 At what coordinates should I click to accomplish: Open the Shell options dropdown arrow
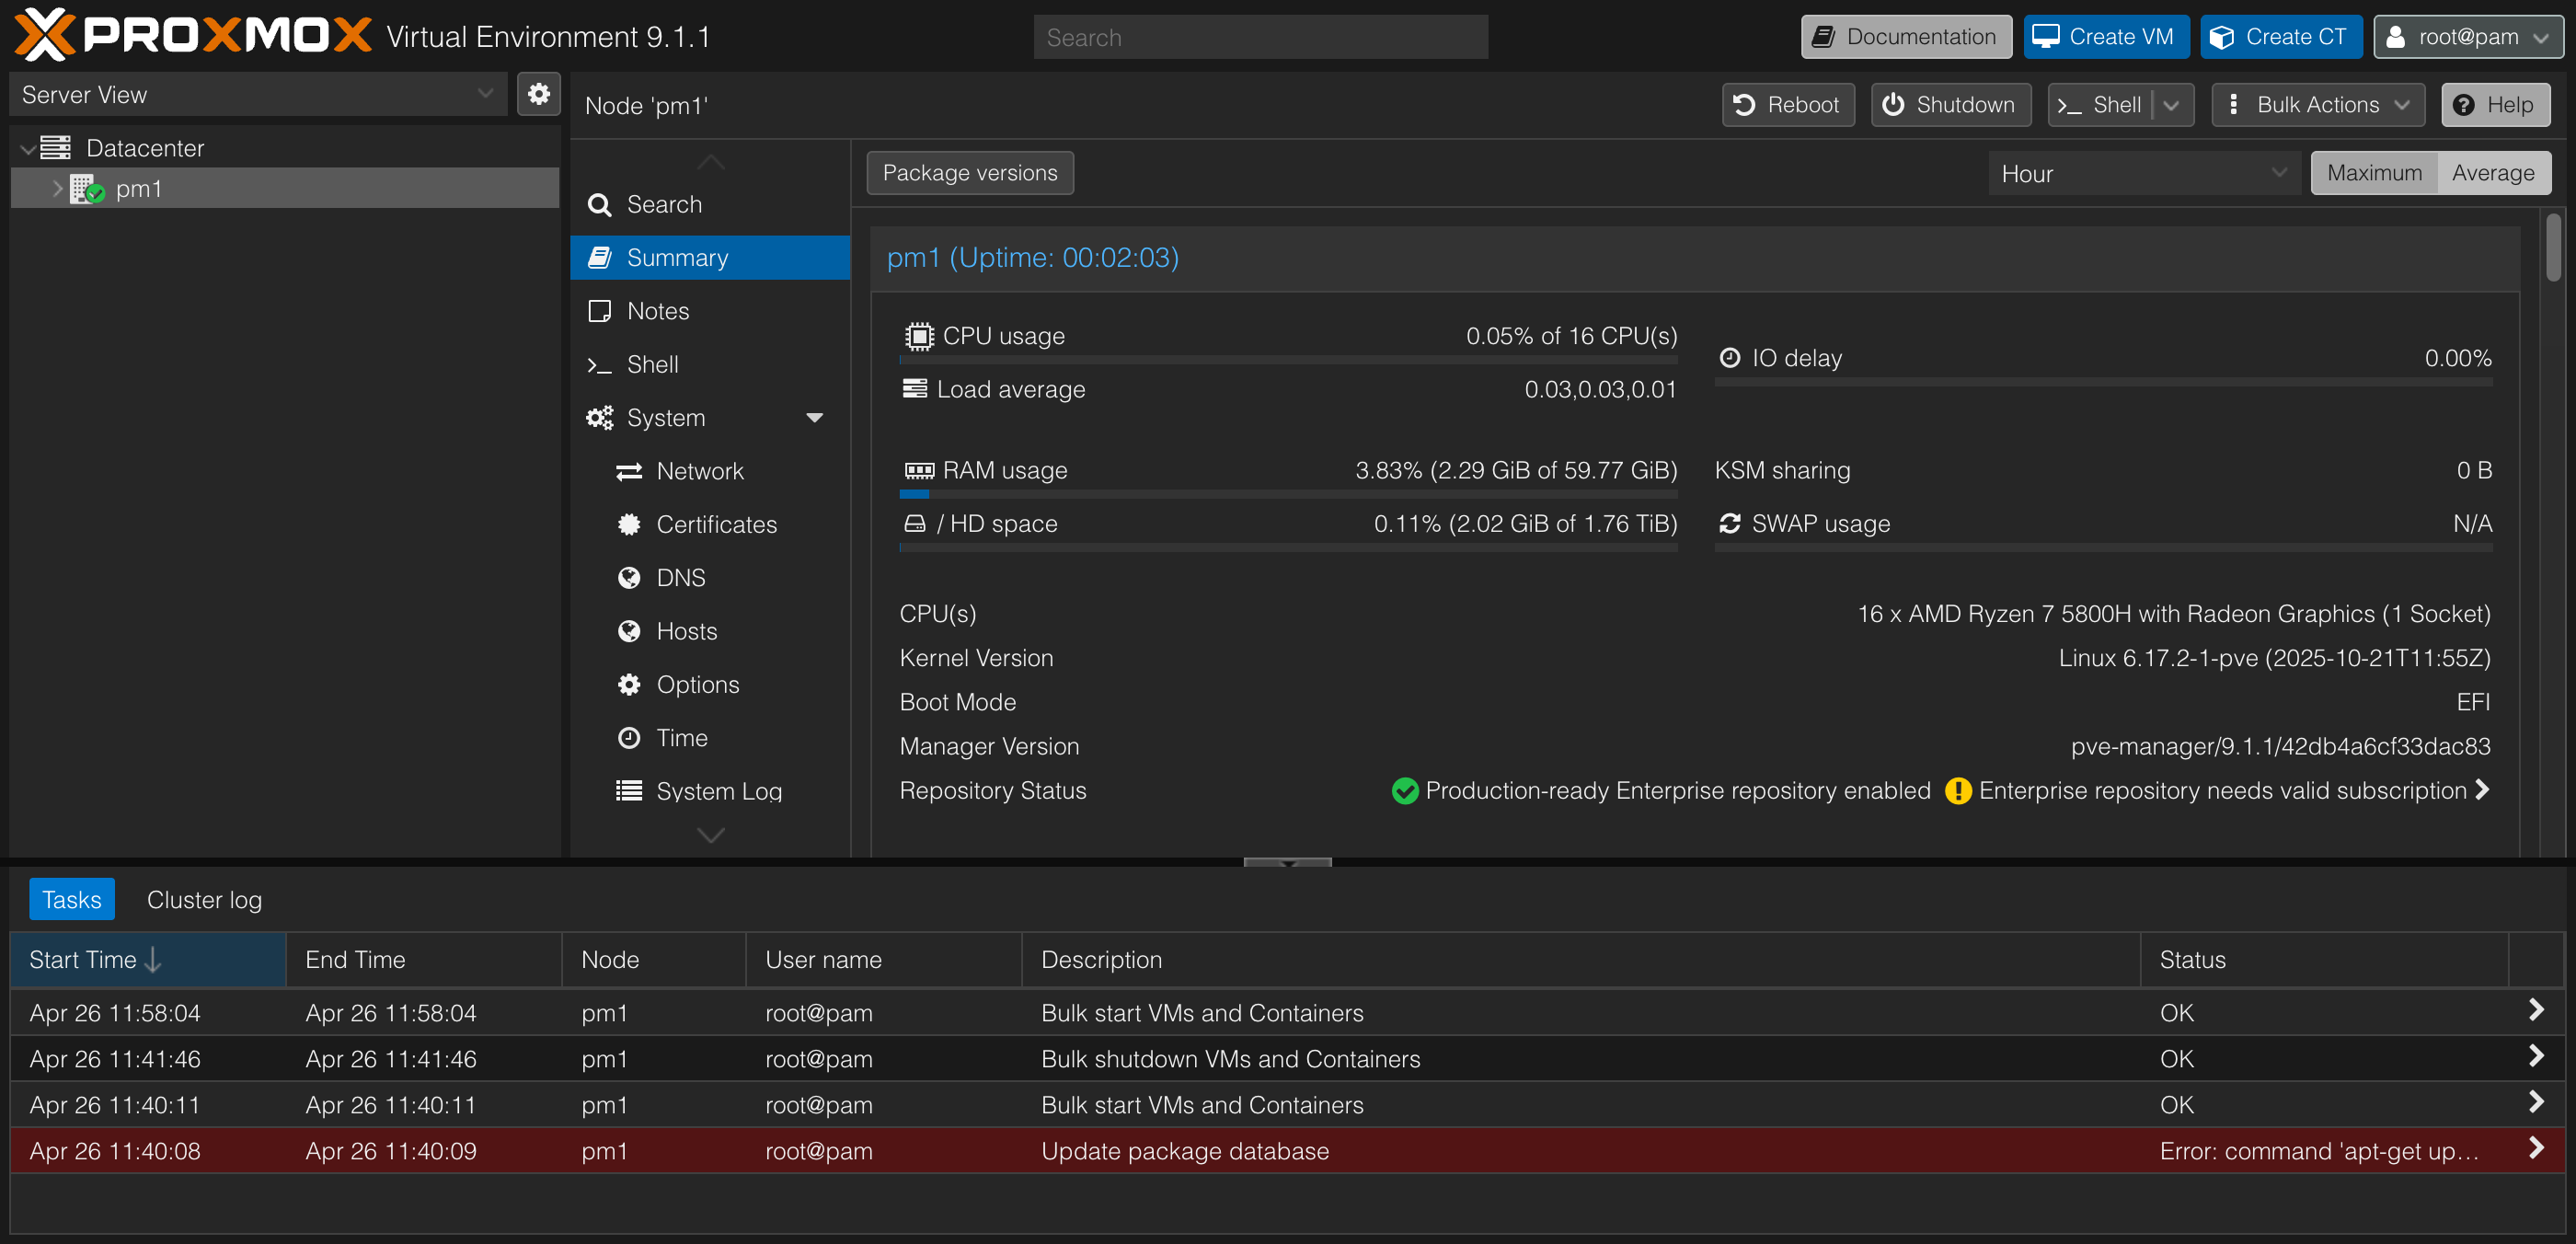tap(2172, 105)
